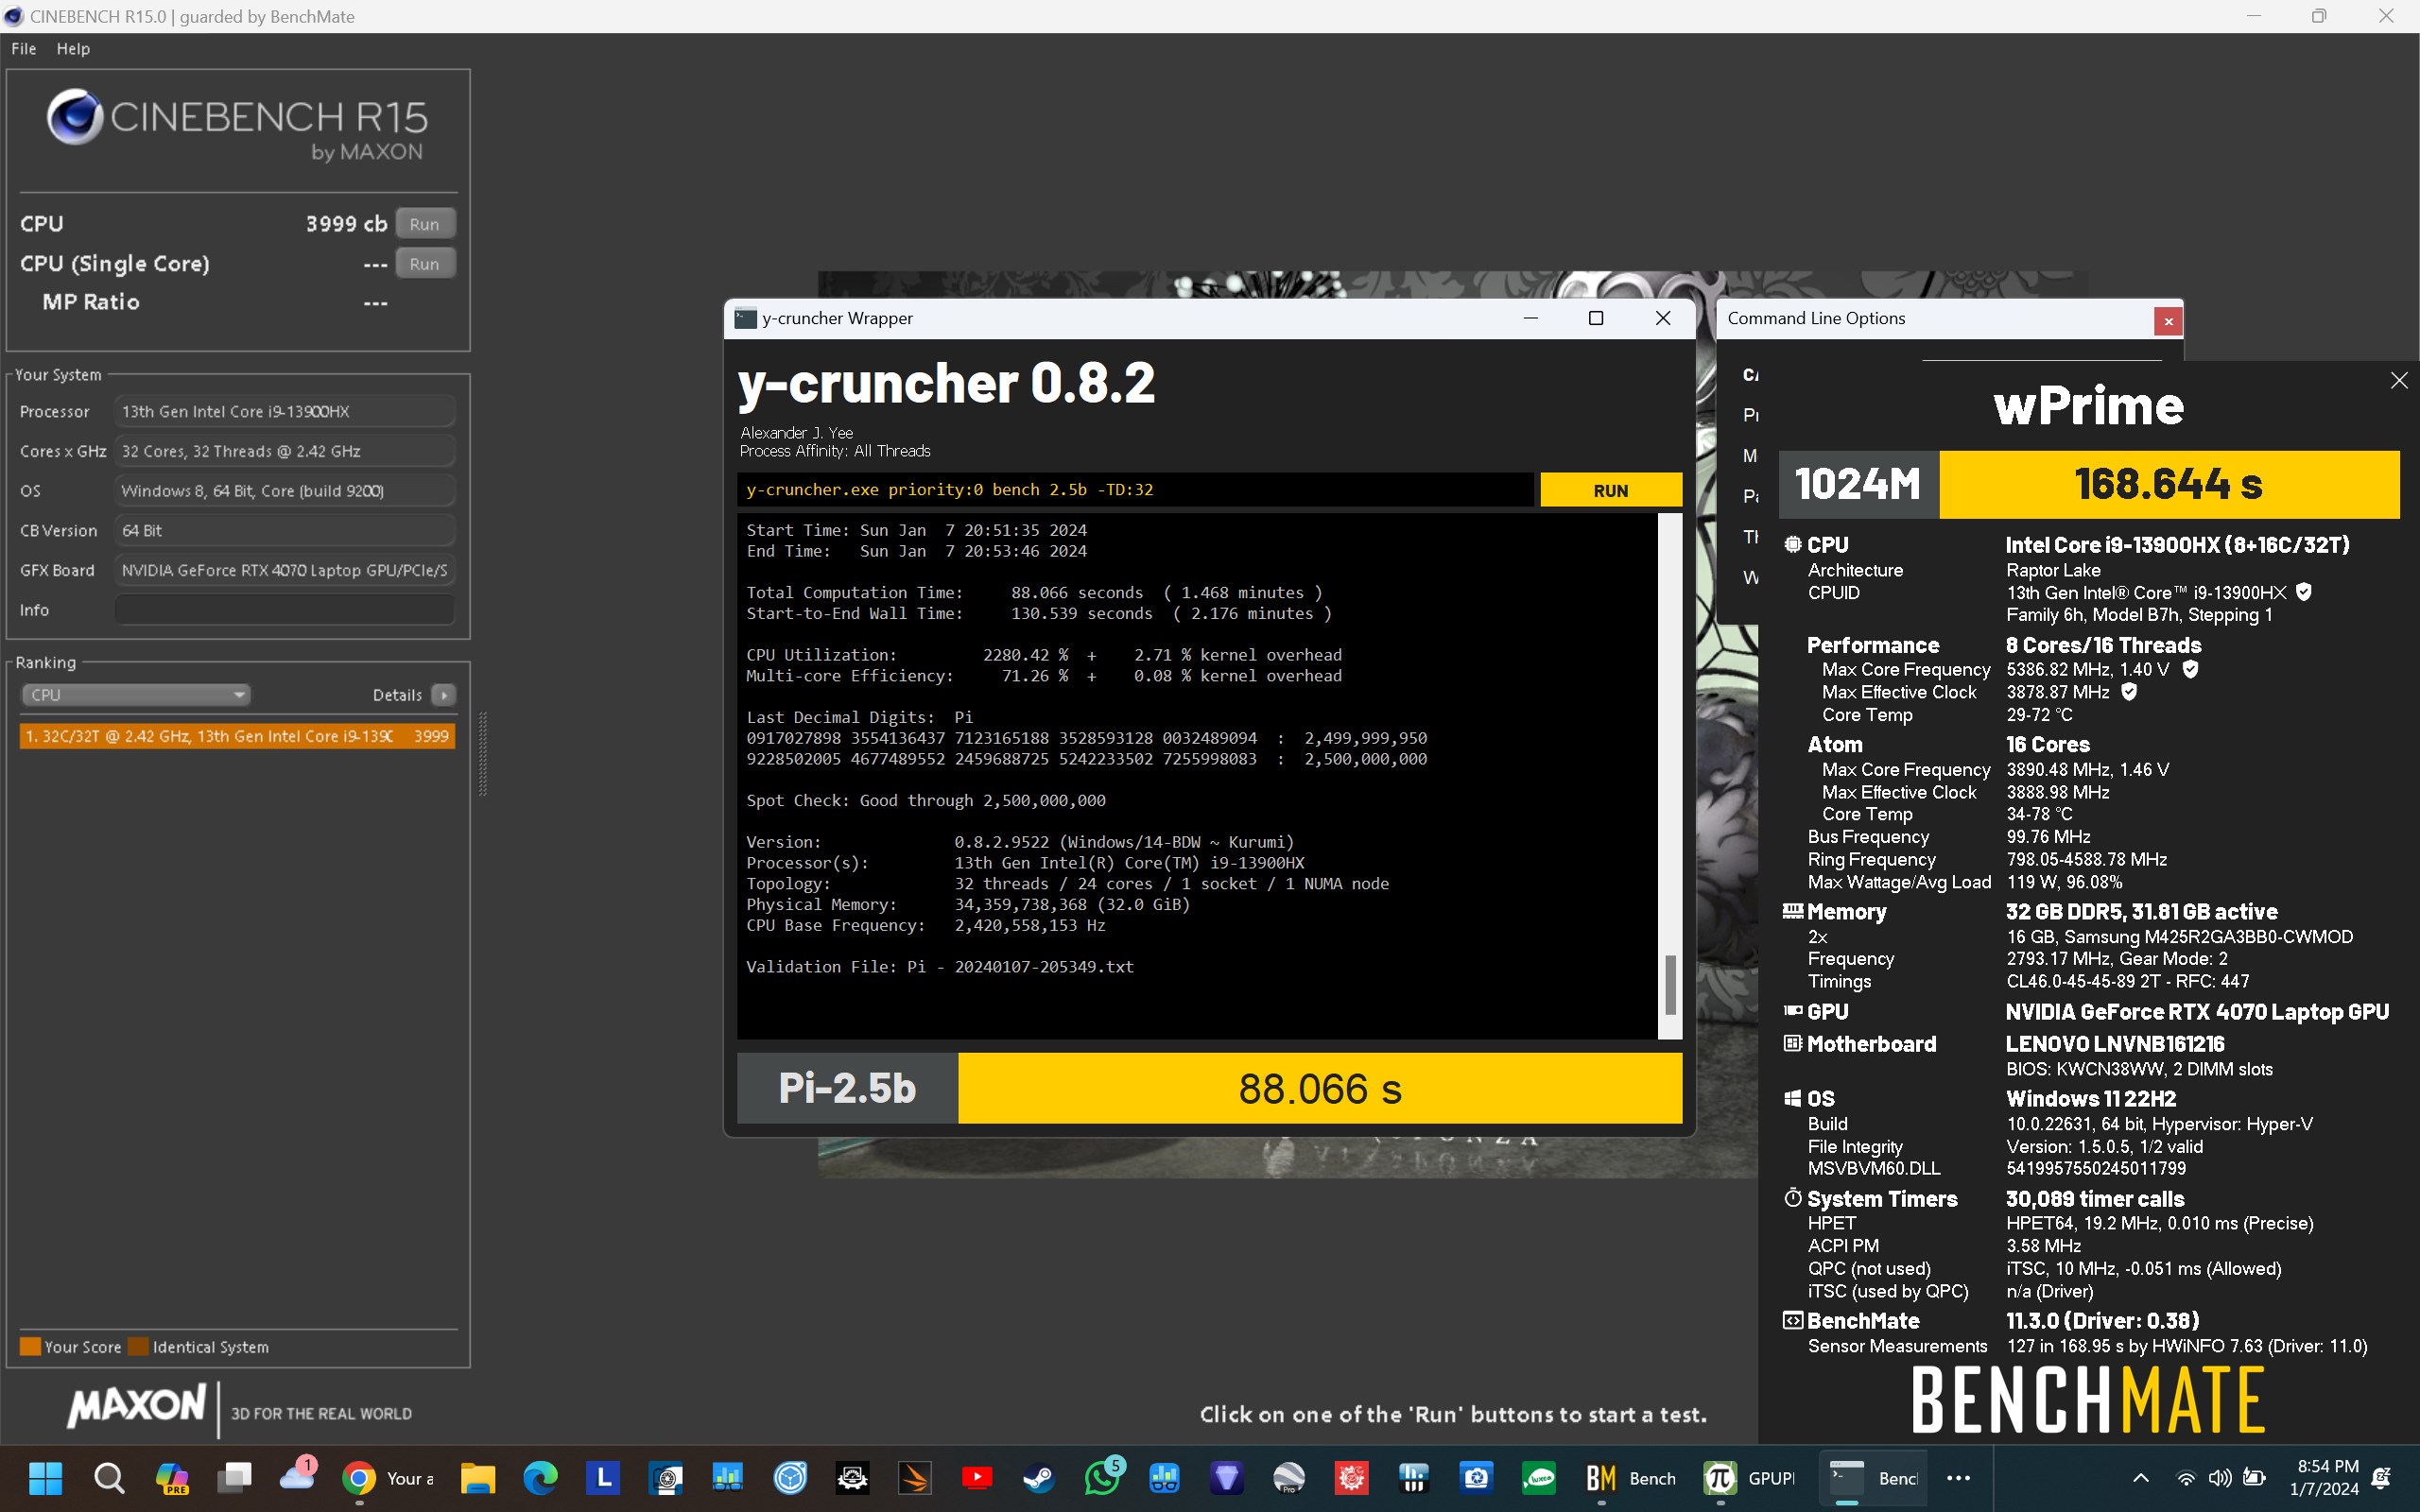Open WhatsApp with 5 unread badge
Viewport: 2420px width, 1512px height.
[1103, 1476]
